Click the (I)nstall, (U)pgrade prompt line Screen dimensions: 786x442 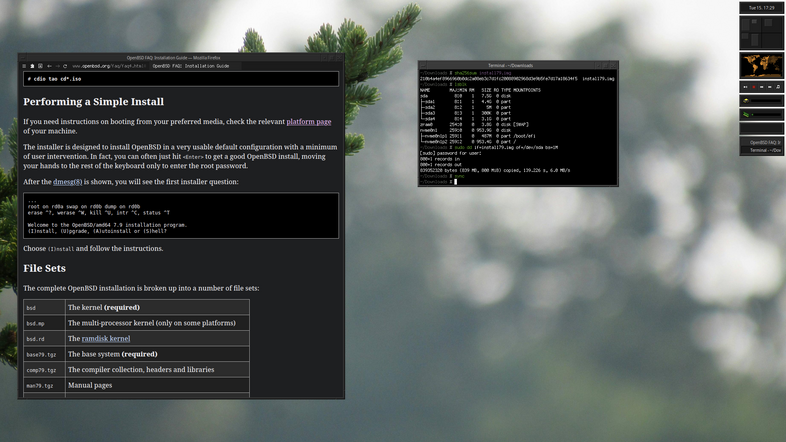pos(97,232)
